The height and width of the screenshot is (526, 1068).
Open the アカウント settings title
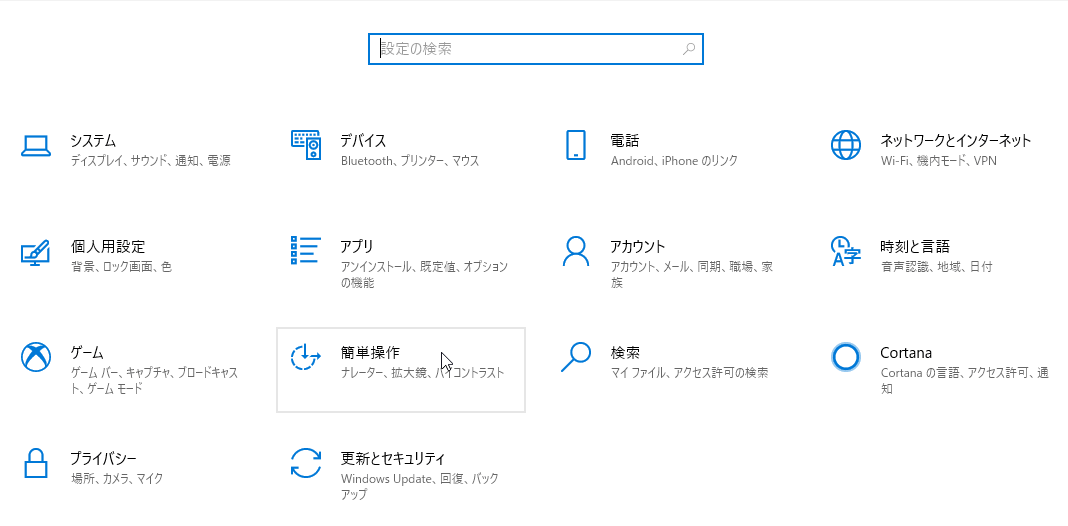[x=638, y=247]
